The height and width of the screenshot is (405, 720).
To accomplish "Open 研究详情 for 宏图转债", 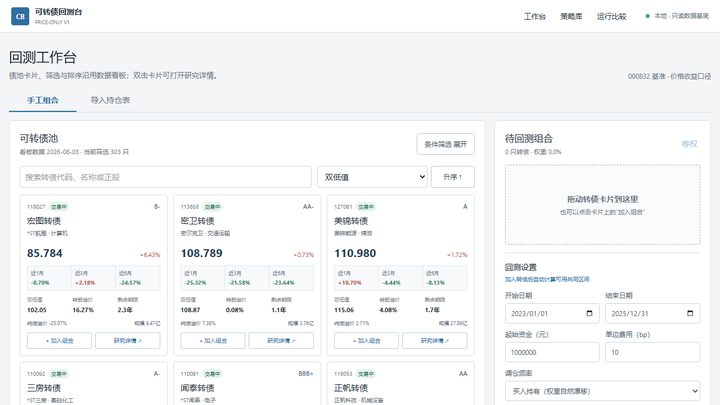I will pyautogui.click(x=128, y=341).
